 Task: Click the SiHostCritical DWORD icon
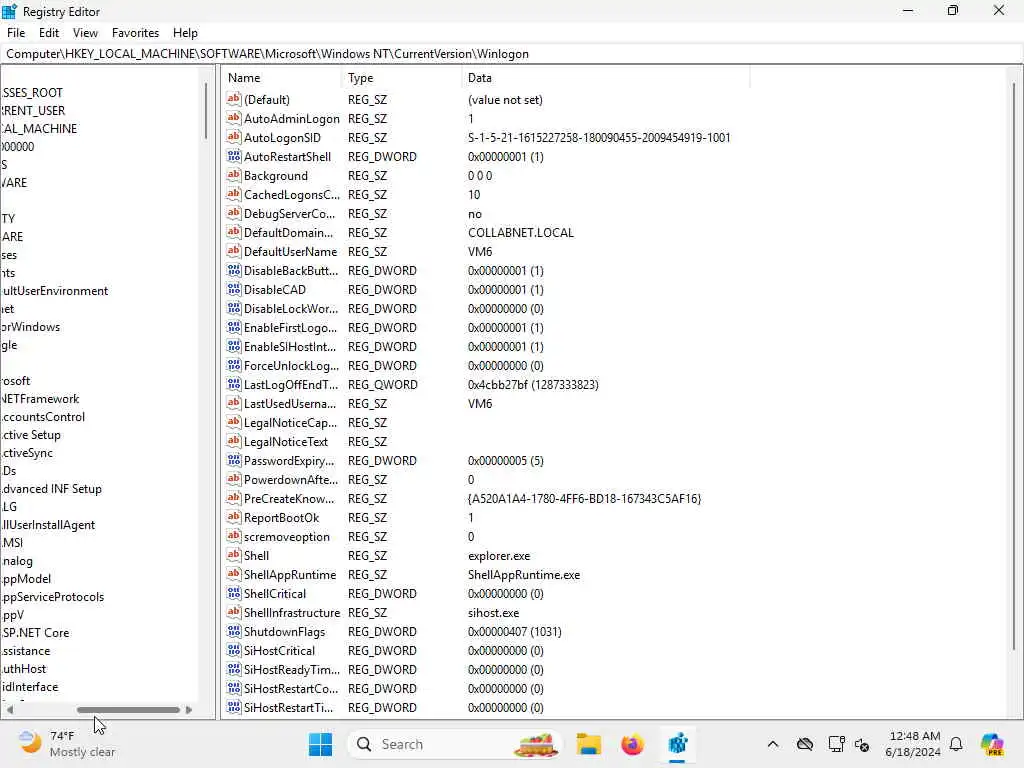tap(234, 650)
